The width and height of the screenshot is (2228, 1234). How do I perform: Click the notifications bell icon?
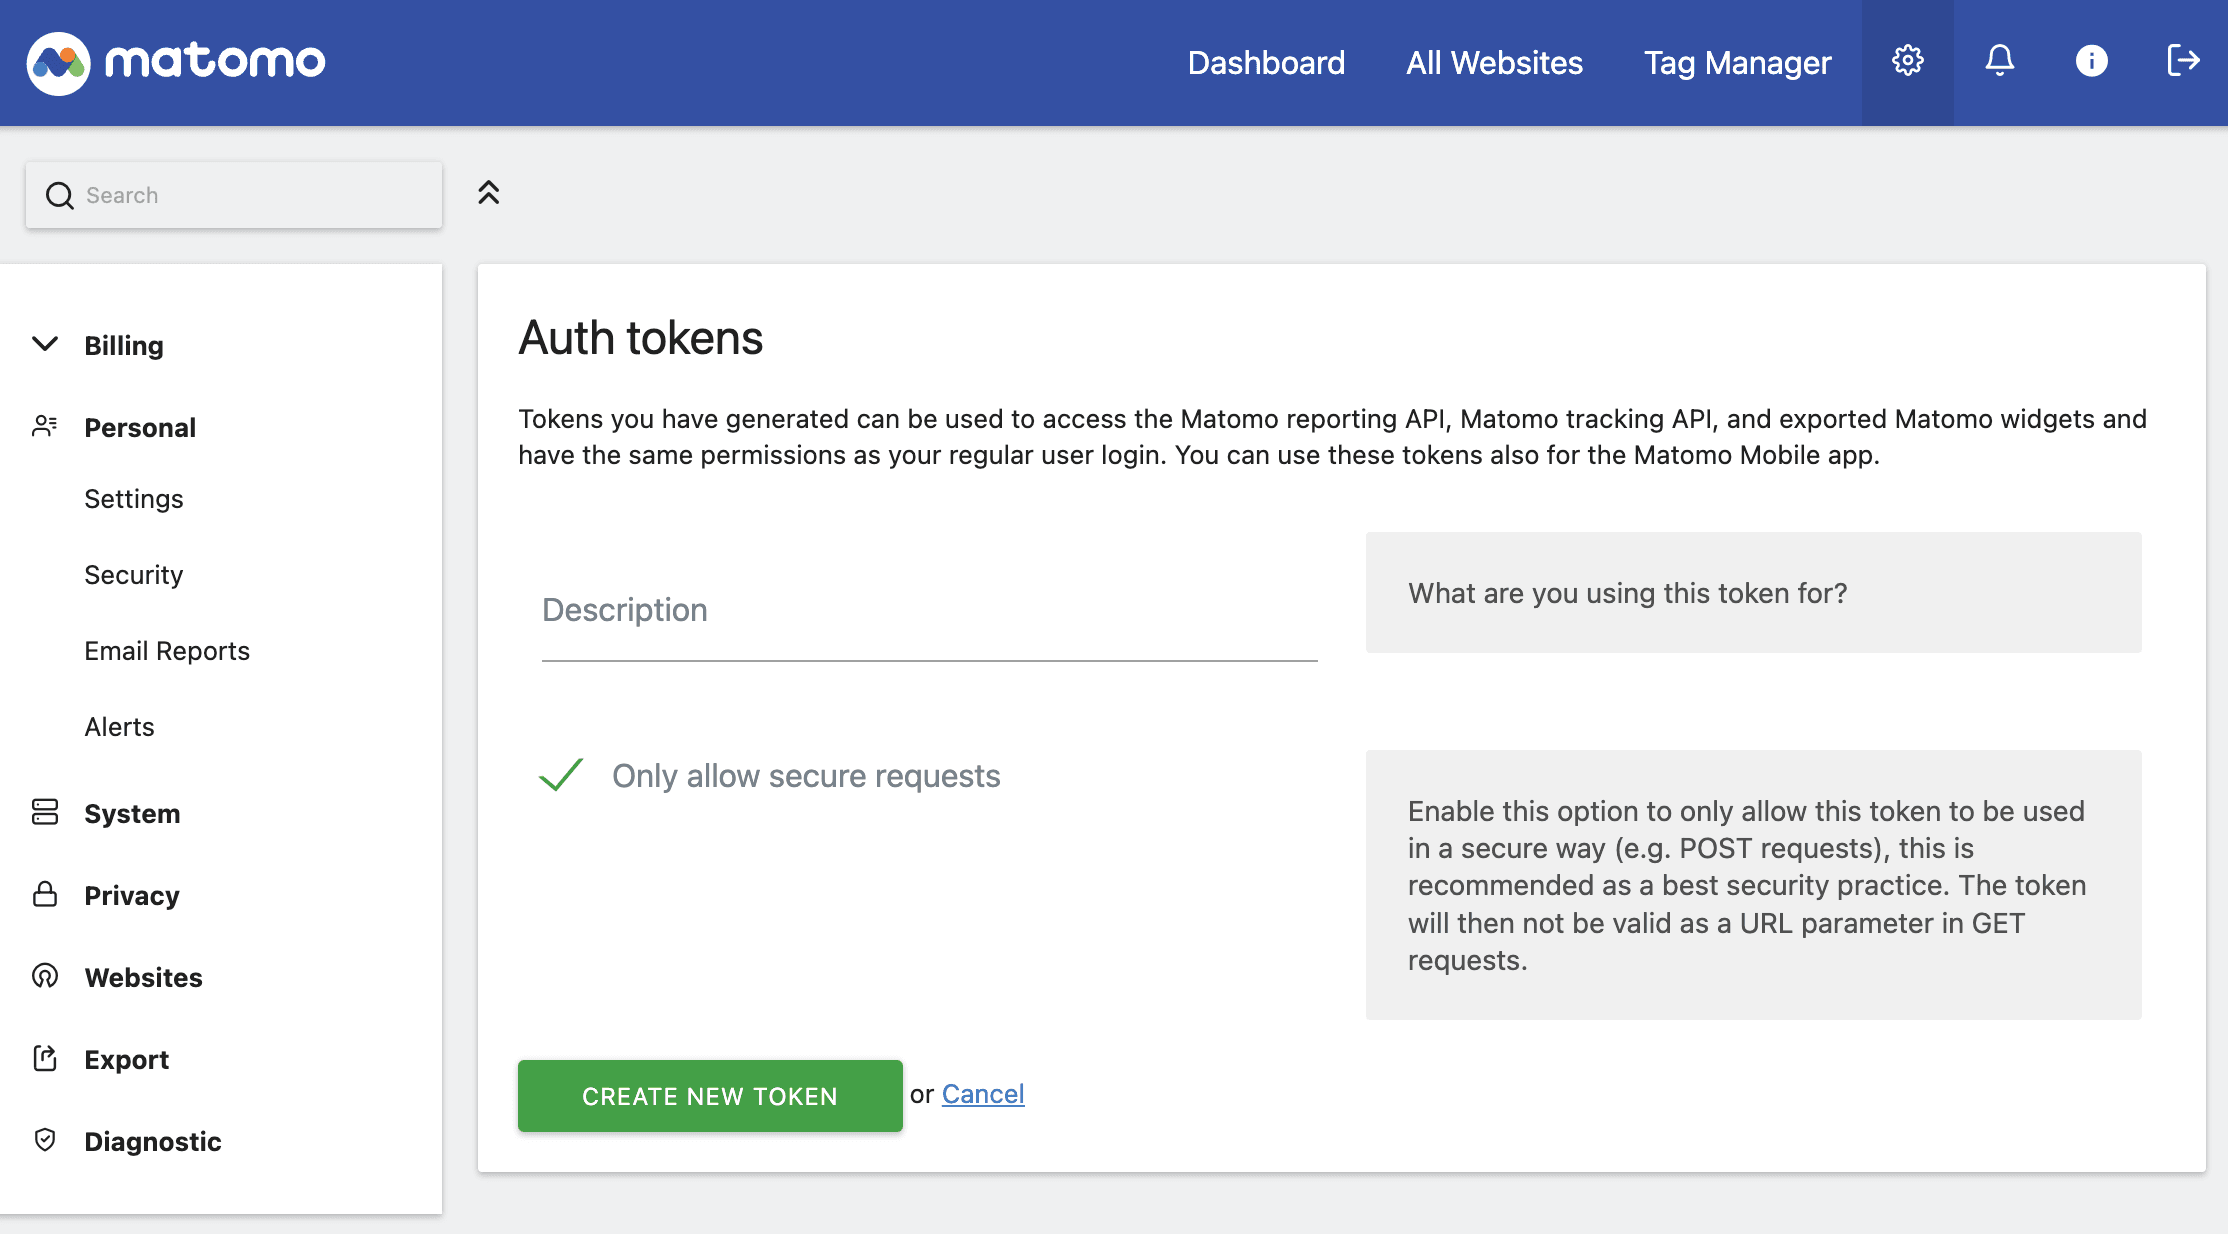(1999, 61)
